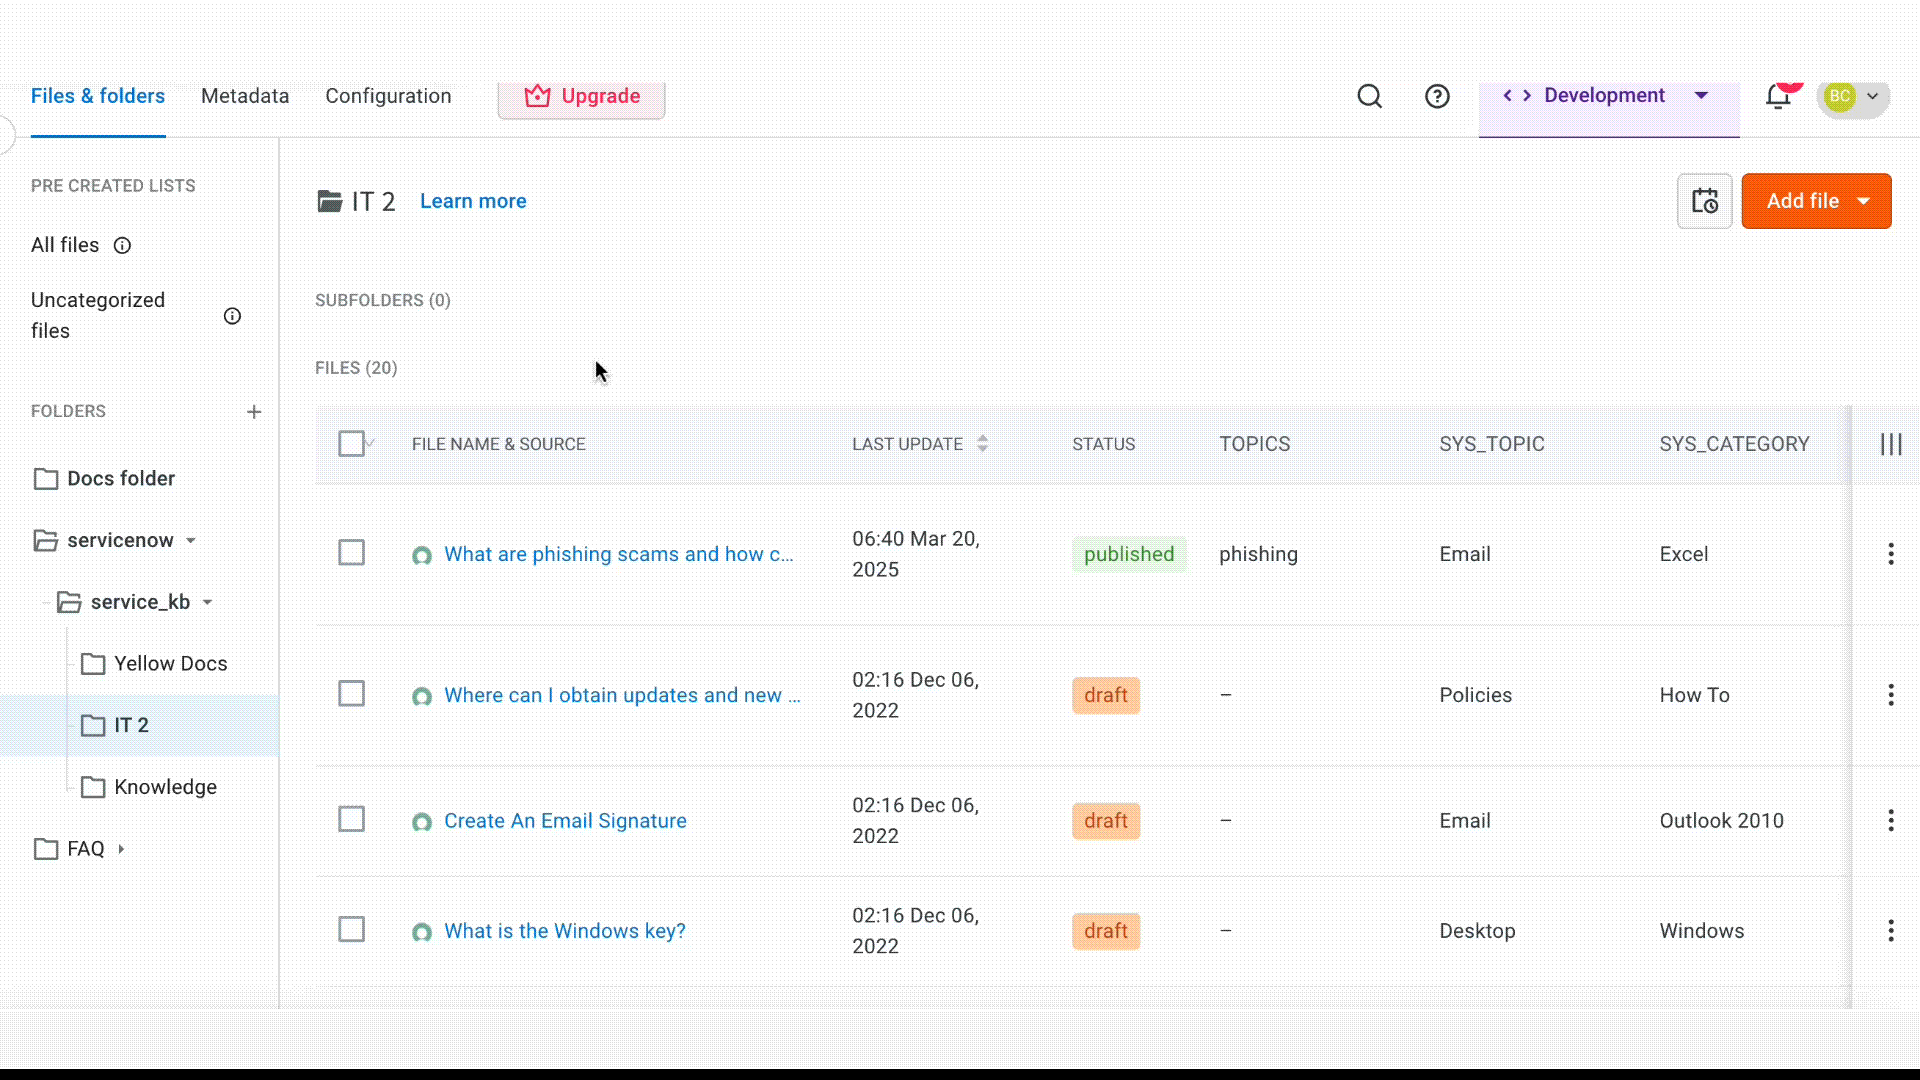Add new folder plus icon
The width and height of the screenshot is (1920, 1080).
tap(254, 412)
